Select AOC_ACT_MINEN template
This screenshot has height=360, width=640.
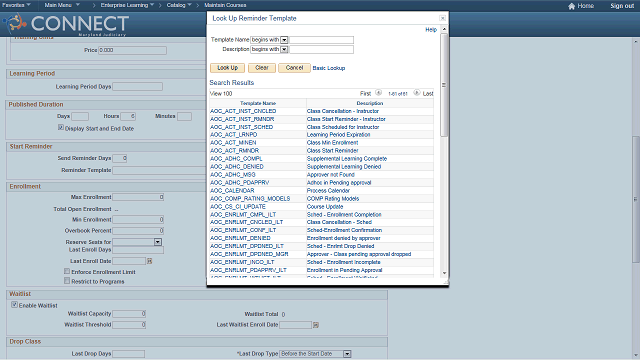point(233,143)
